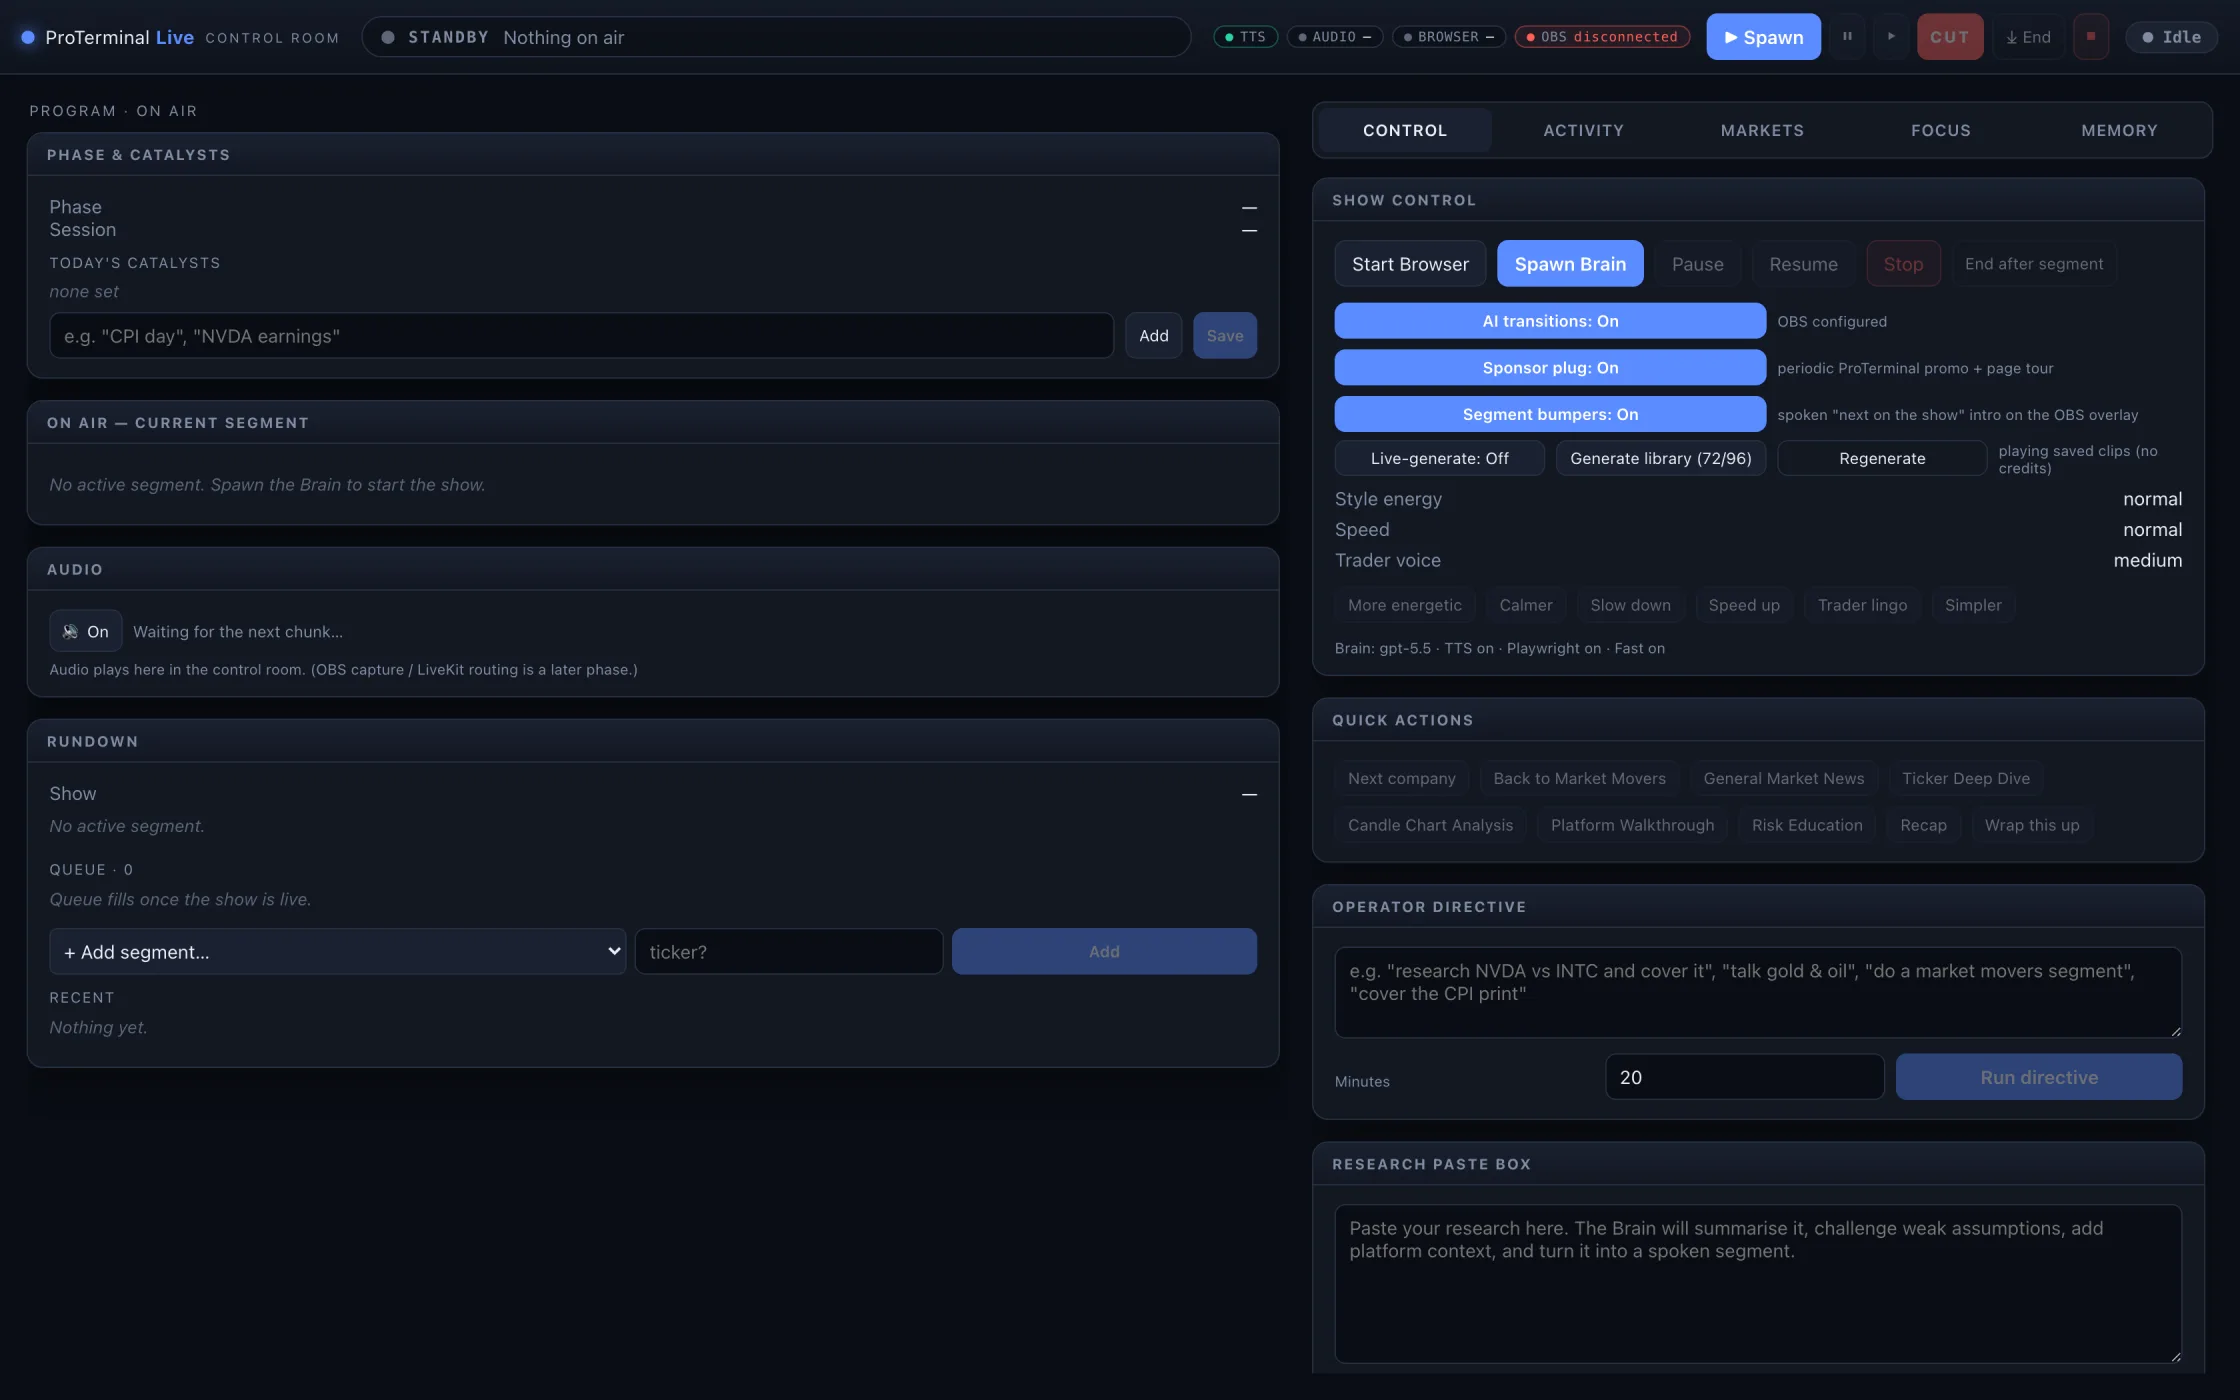Click Candle Chart Analysis quick action
This screenshot has width=2240, height=1400.
coord(1430,825)
